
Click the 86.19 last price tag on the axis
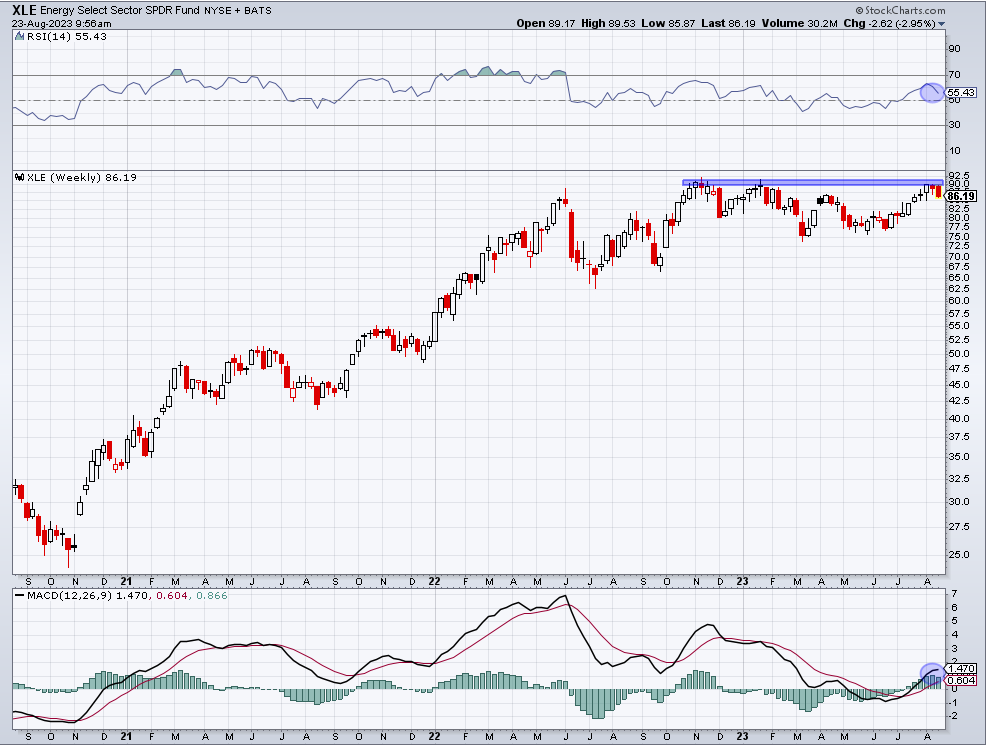tap(961, 196)
